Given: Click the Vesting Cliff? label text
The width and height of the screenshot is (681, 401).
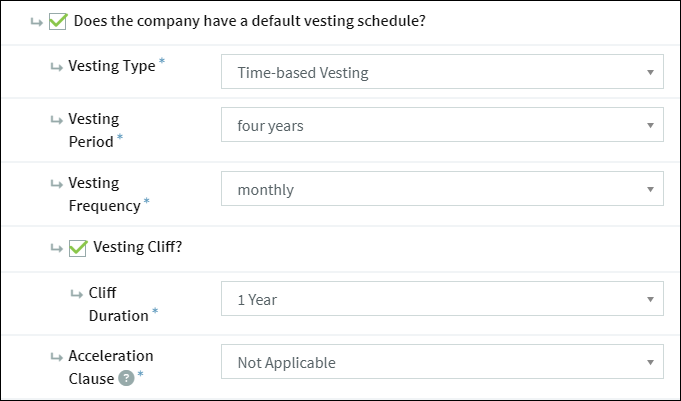Looking at the screenshot, I should pyautogui.click(x=138, y=247).
